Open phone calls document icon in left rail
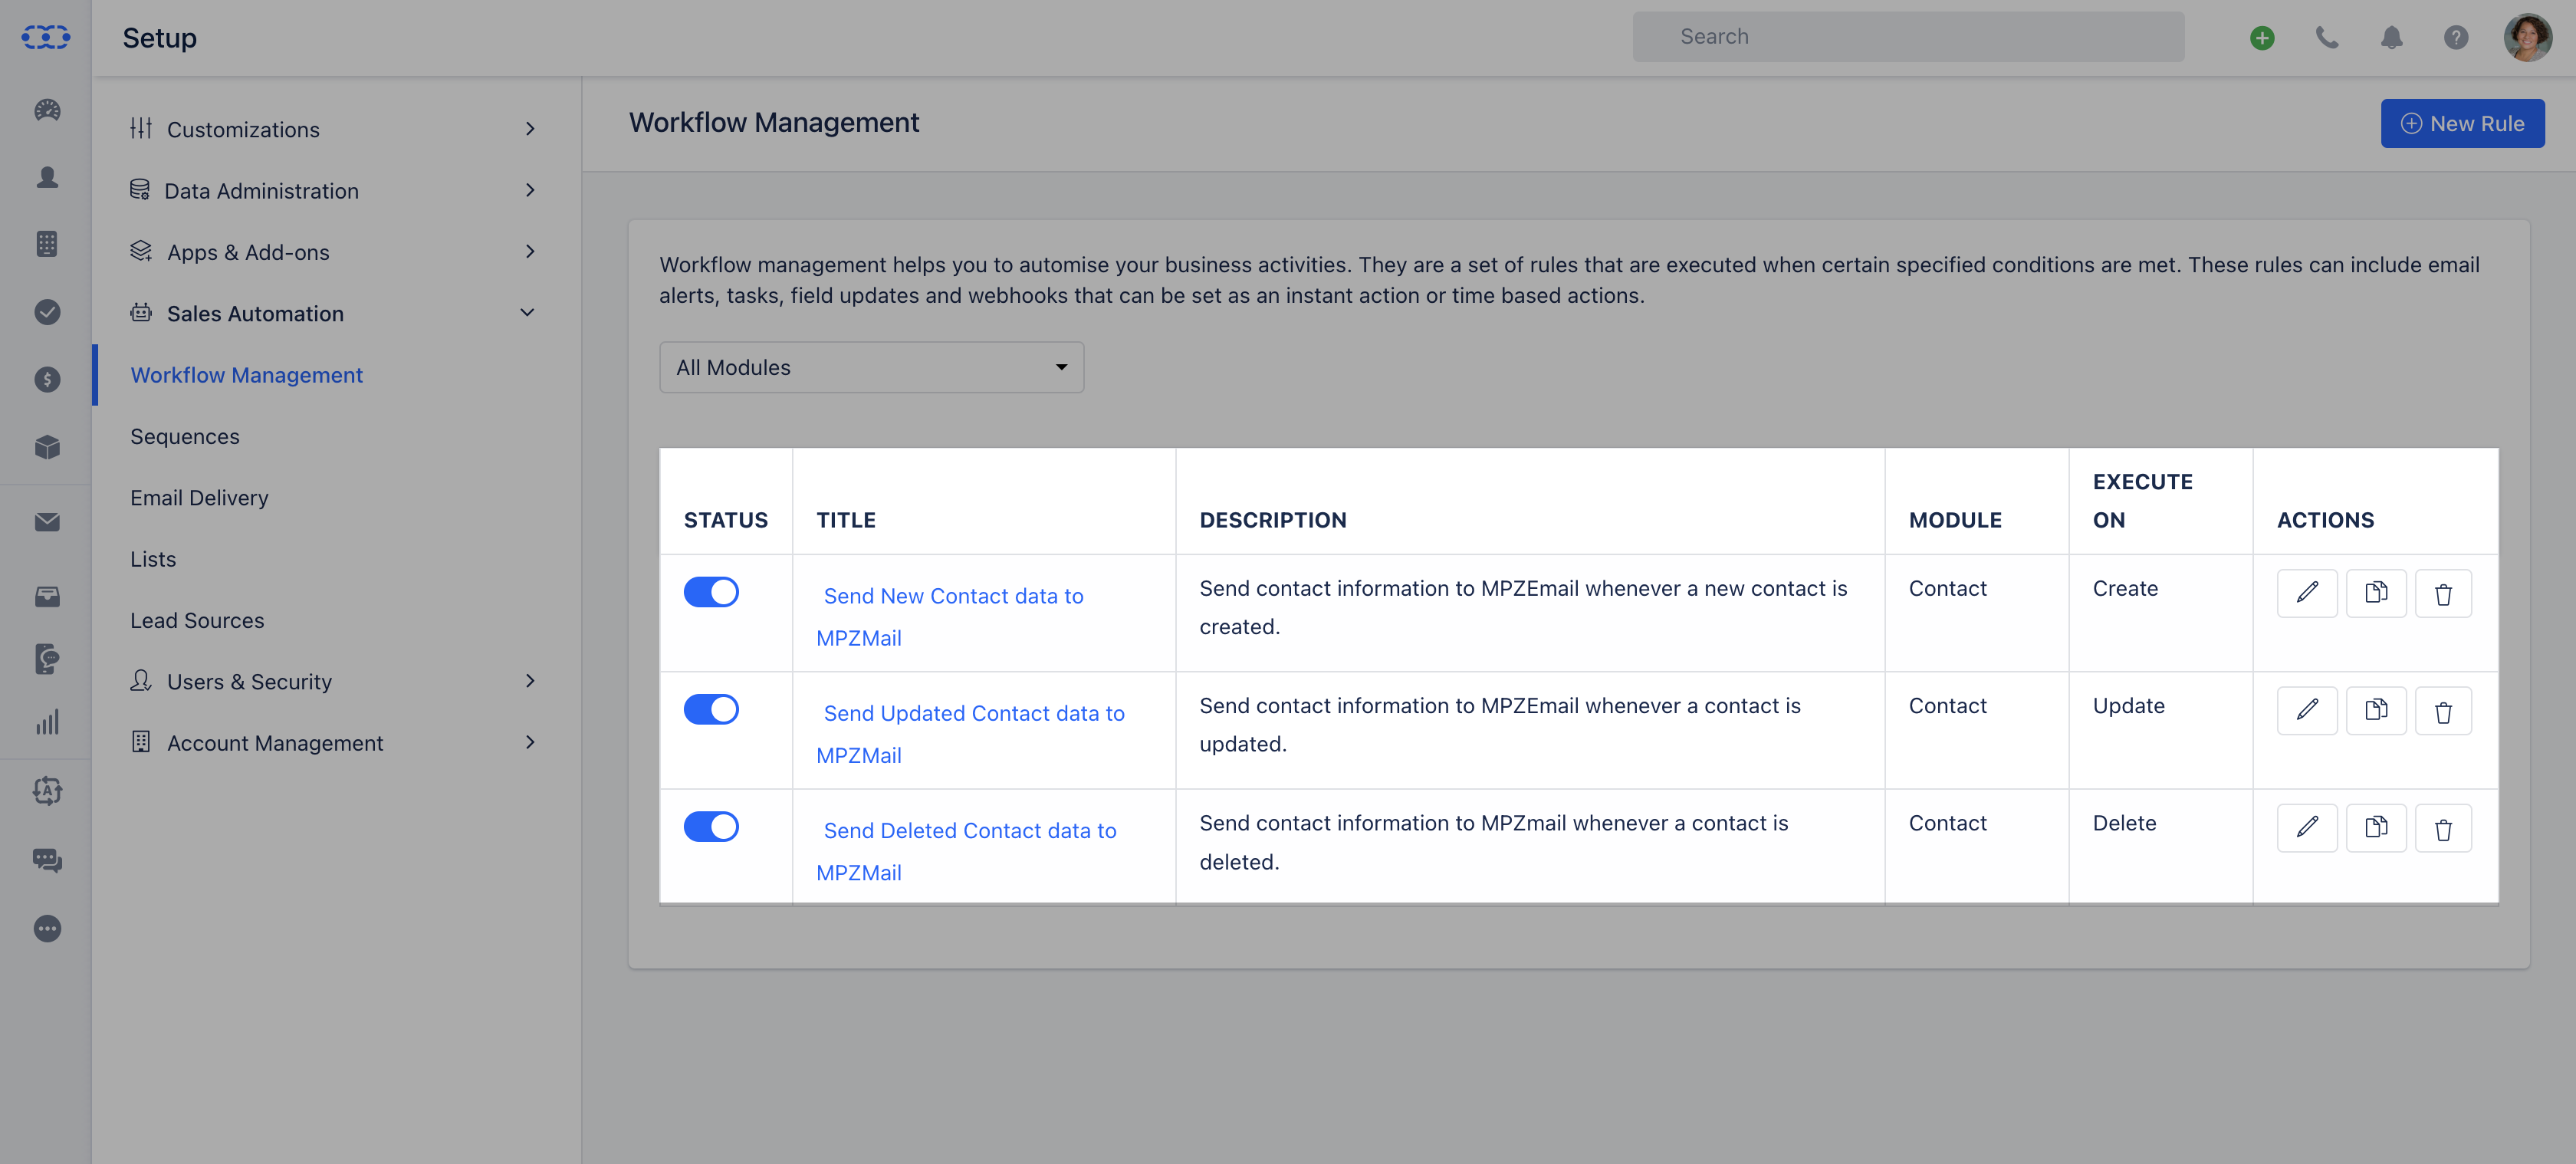The height and width of the screenshot is (1164, 2576). 47,659
